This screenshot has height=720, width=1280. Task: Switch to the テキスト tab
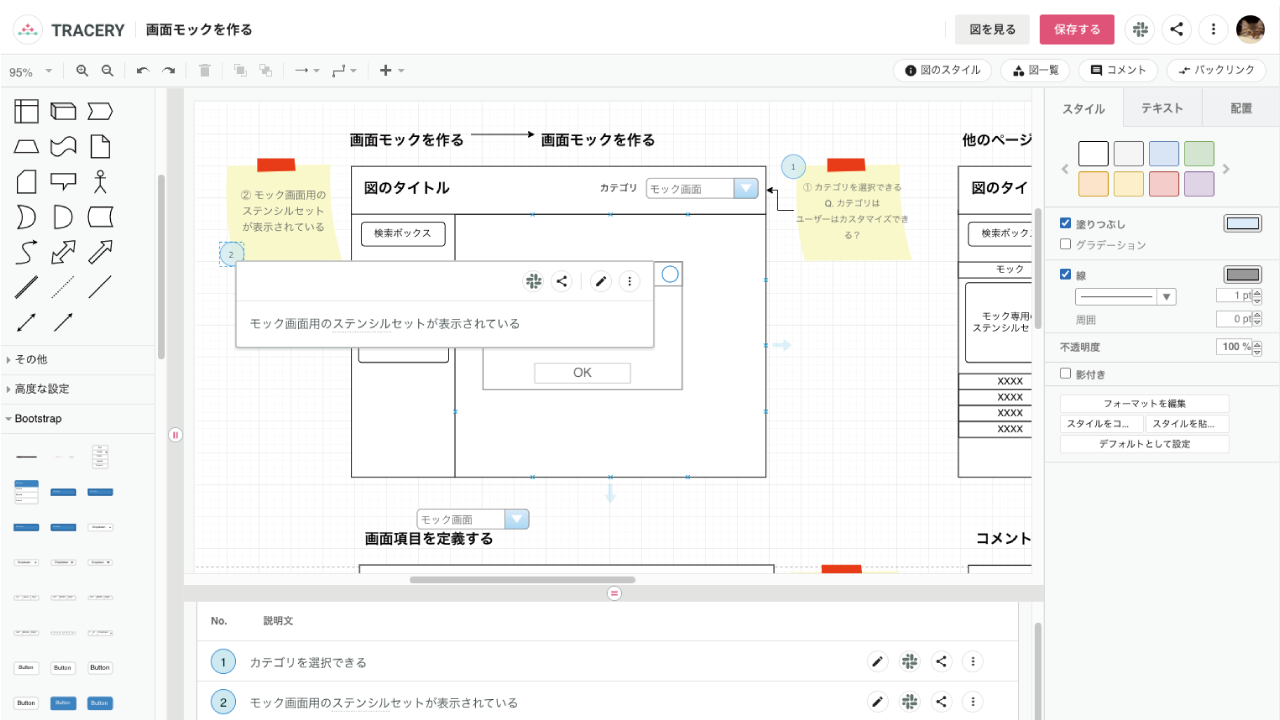tap(1162, 108)
